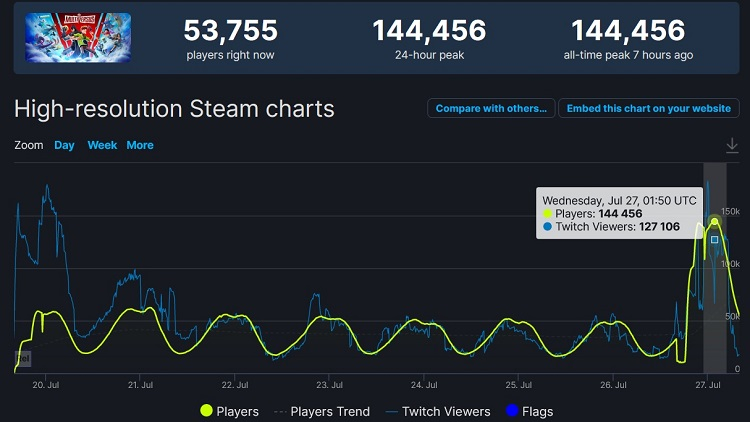Click the chart download arrow icon
Viewport: 750px width, 422px height.
(732, 146)
